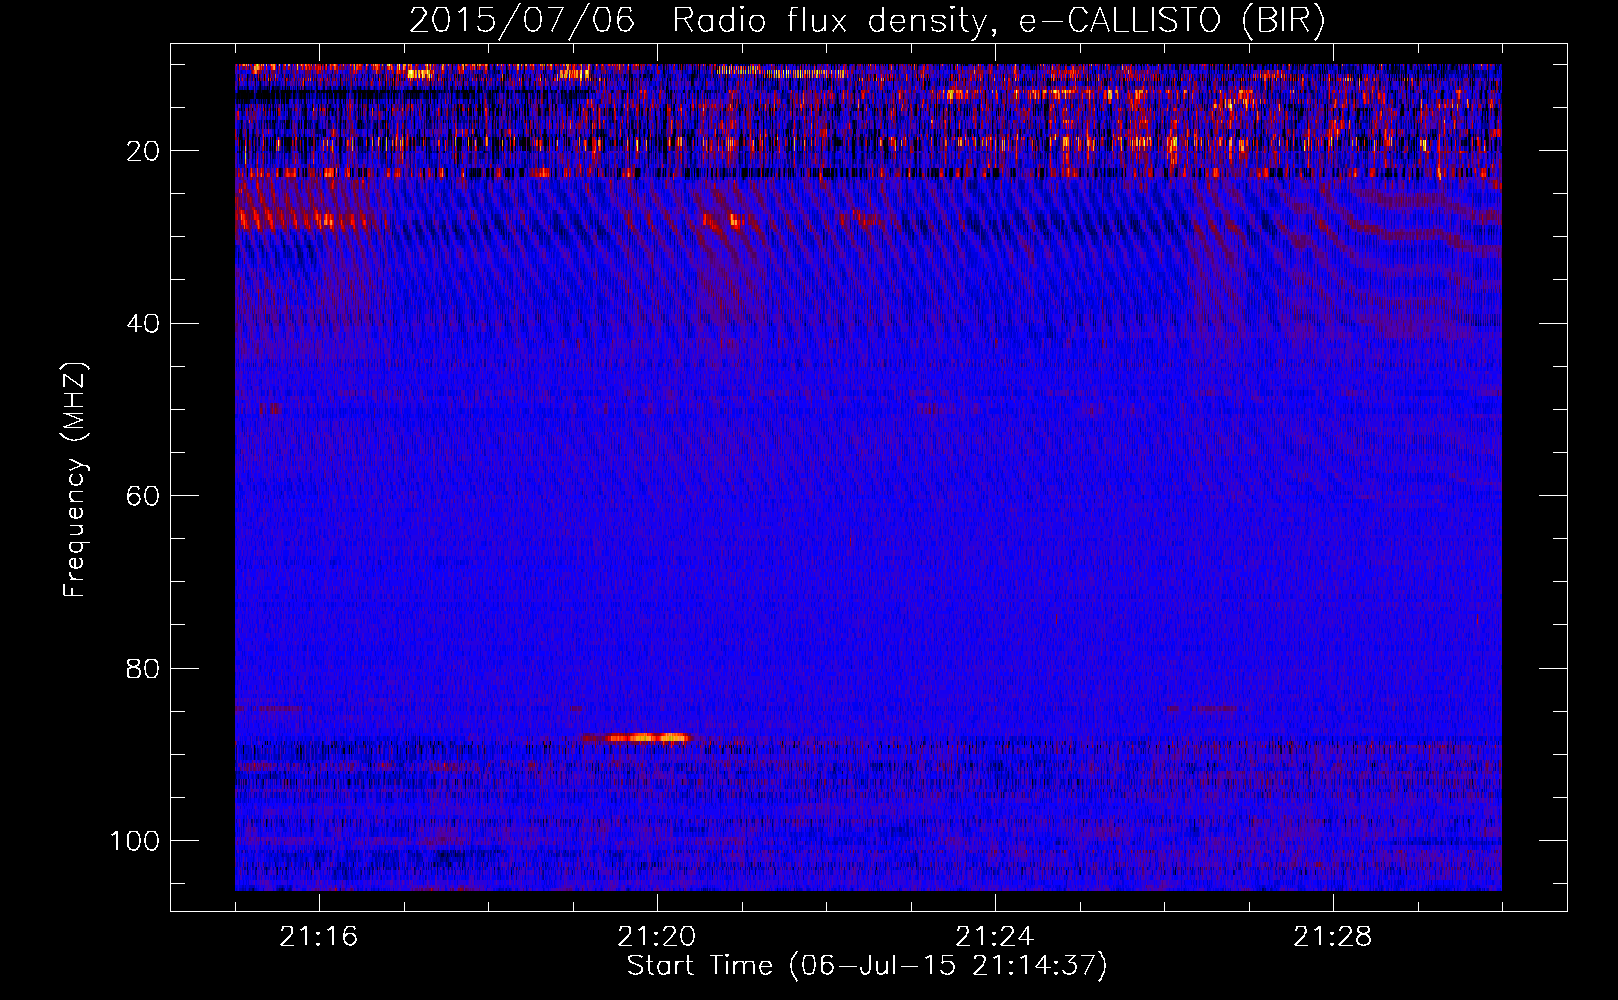1618x1000 pixels.
Task: Click the 80 frequency tick label
Action: (144, 668)
